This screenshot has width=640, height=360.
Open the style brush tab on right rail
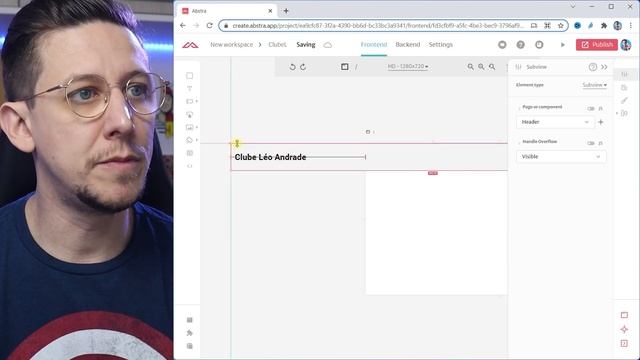coord(624,100)
